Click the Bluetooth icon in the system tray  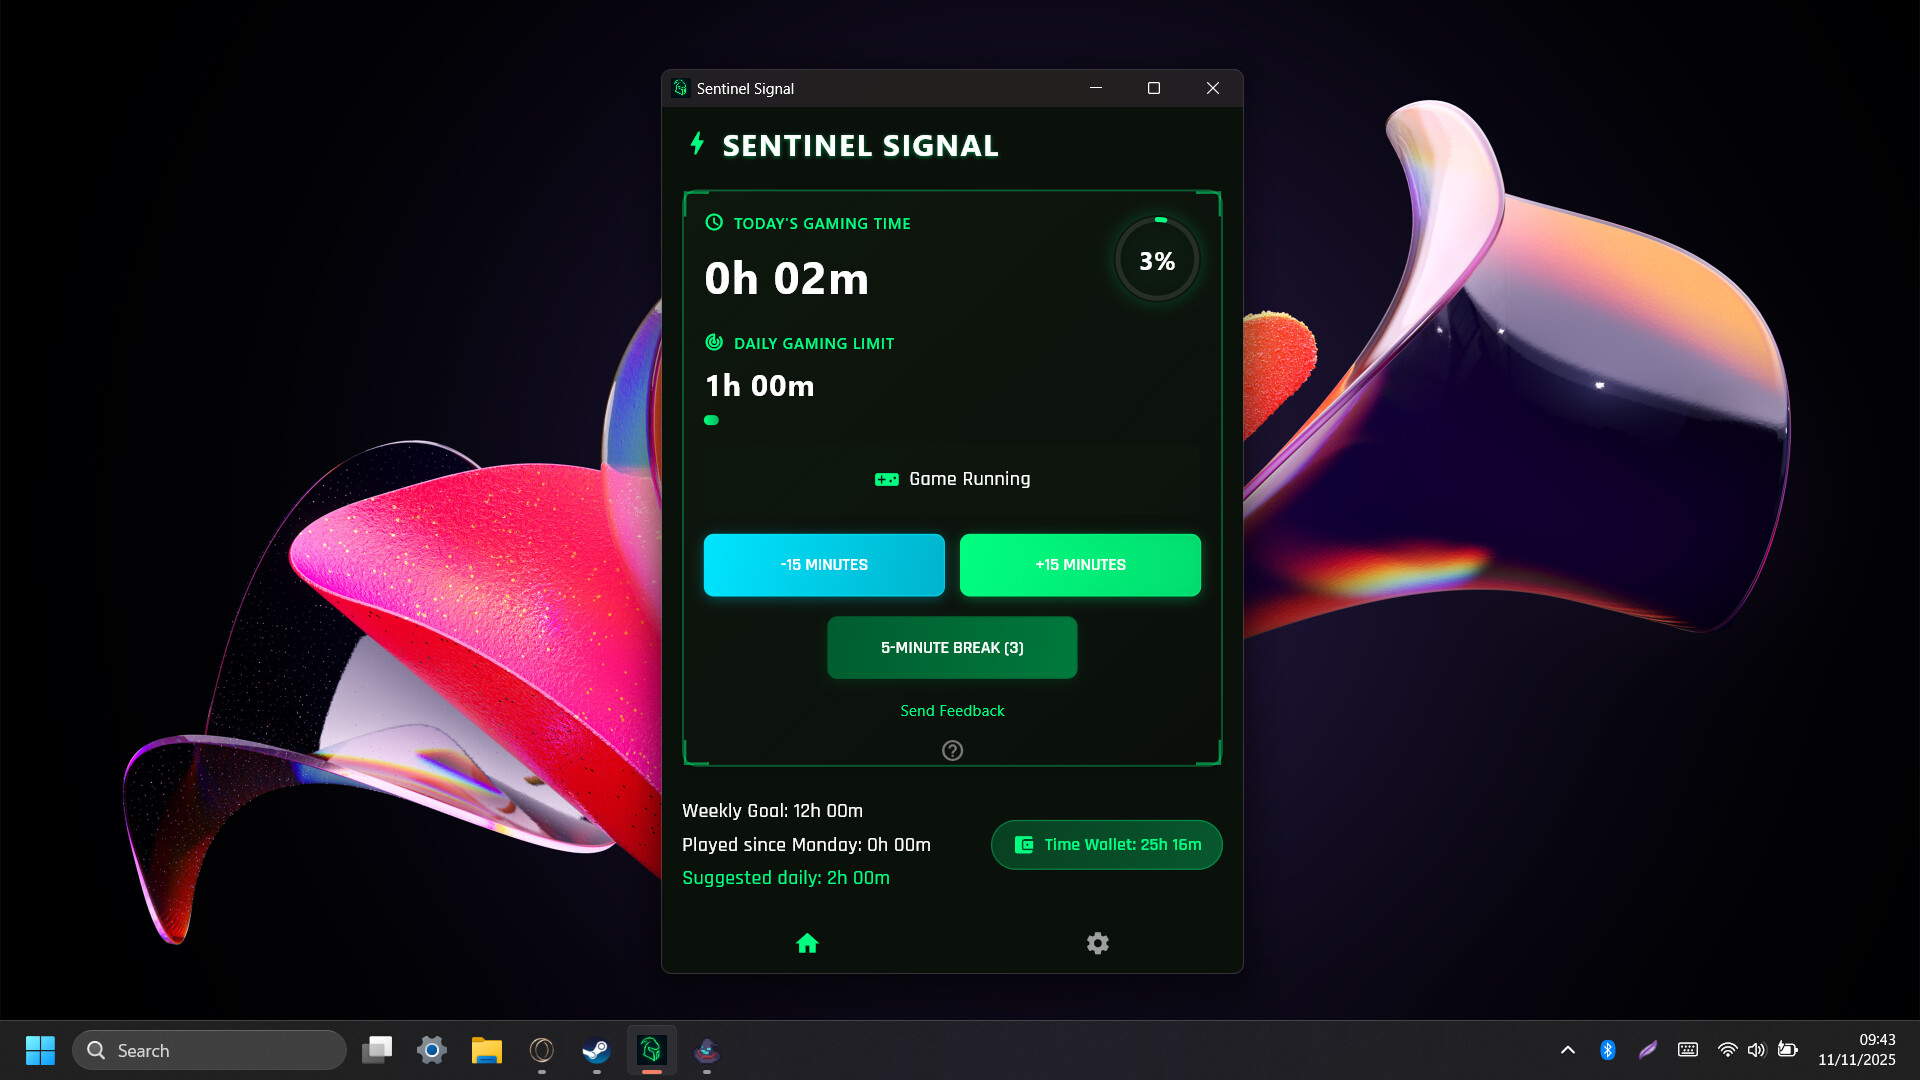point(1608,1050)
